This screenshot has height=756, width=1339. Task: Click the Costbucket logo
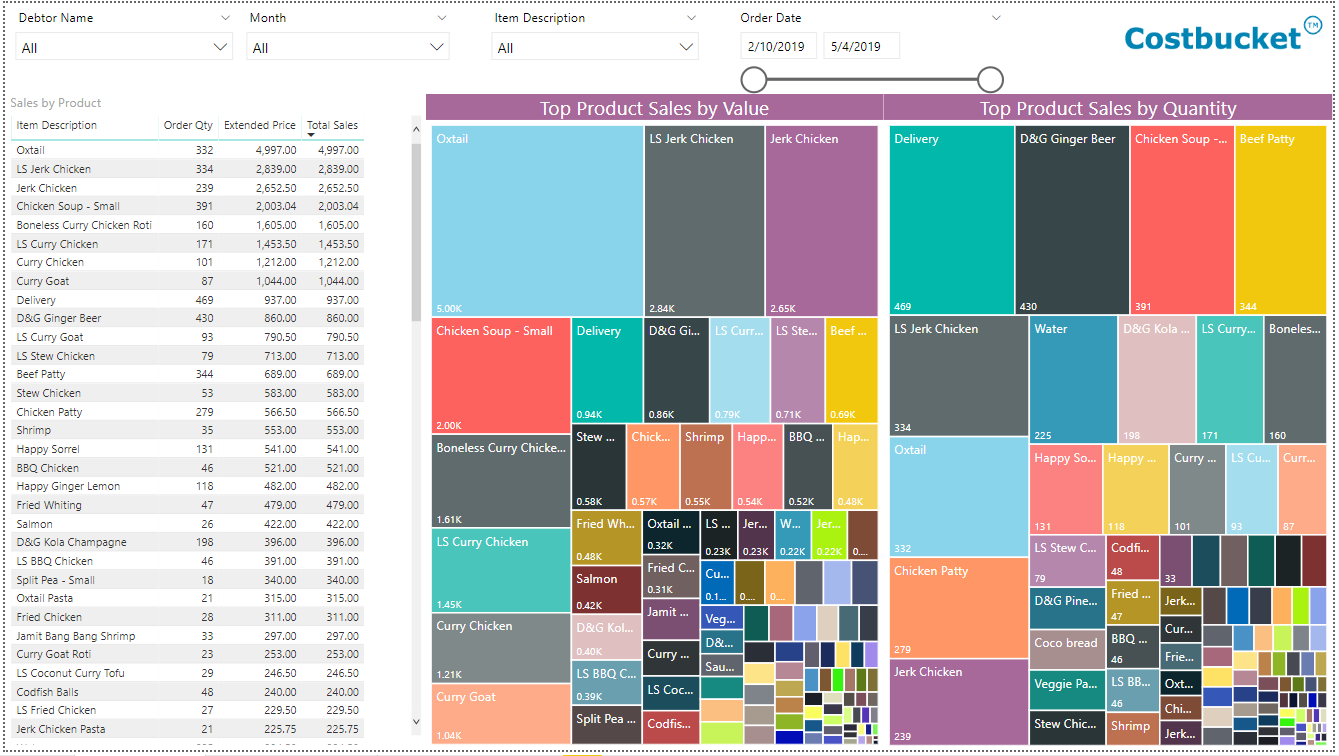point(1223,36)
